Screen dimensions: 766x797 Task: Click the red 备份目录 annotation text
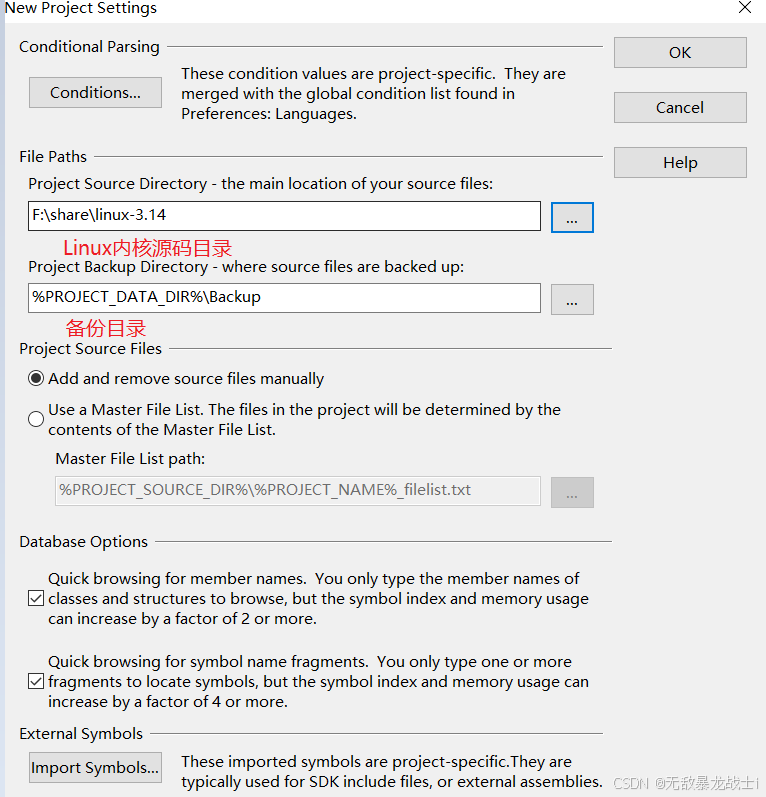[x=106, y=328]
